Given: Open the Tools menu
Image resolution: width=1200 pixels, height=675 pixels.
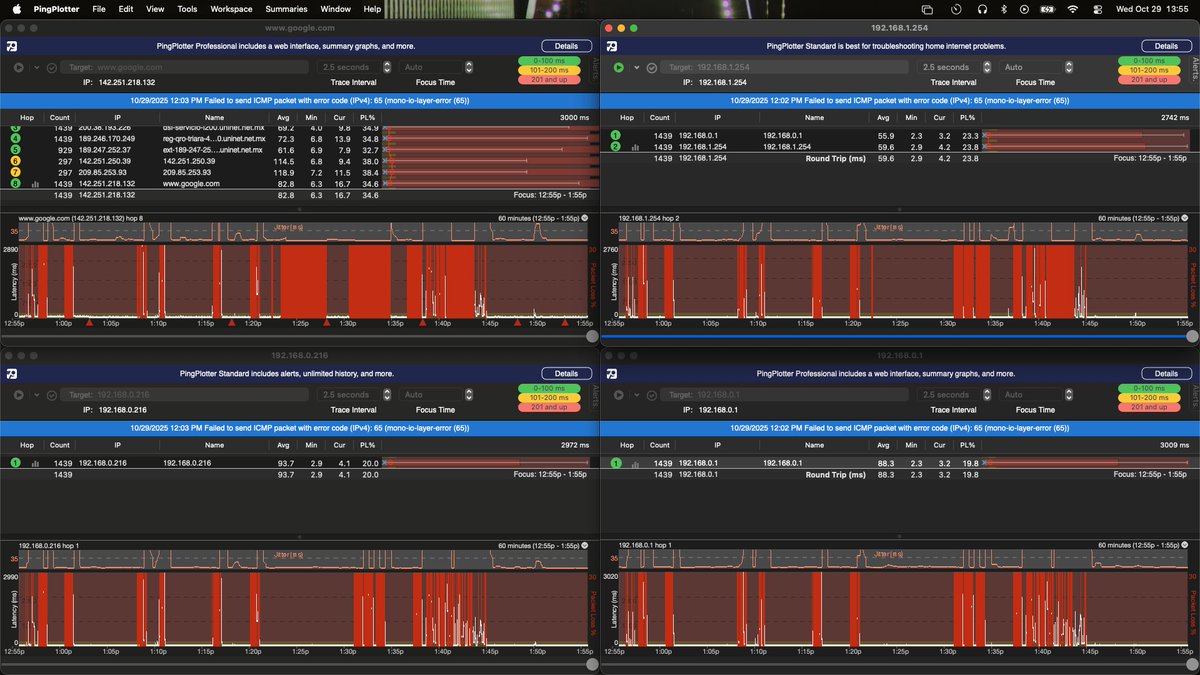Looking at the screenshot, I should (187, 8).
